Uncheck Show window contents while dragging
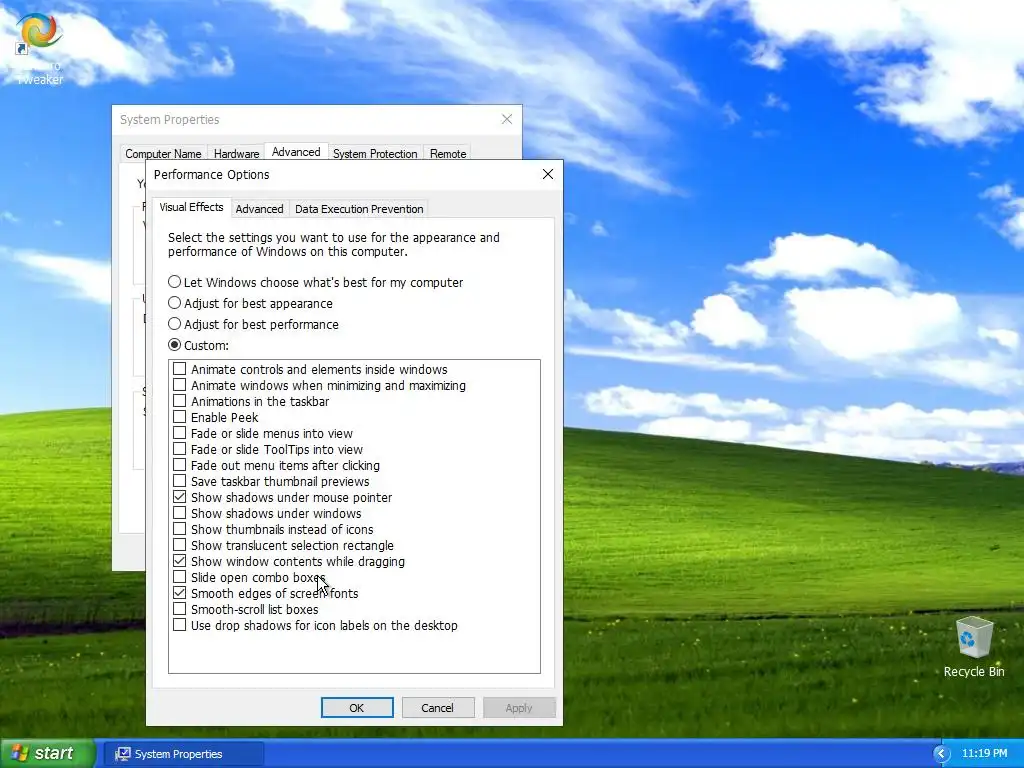The image size is (1024, 768). click(x=180, y=561)
